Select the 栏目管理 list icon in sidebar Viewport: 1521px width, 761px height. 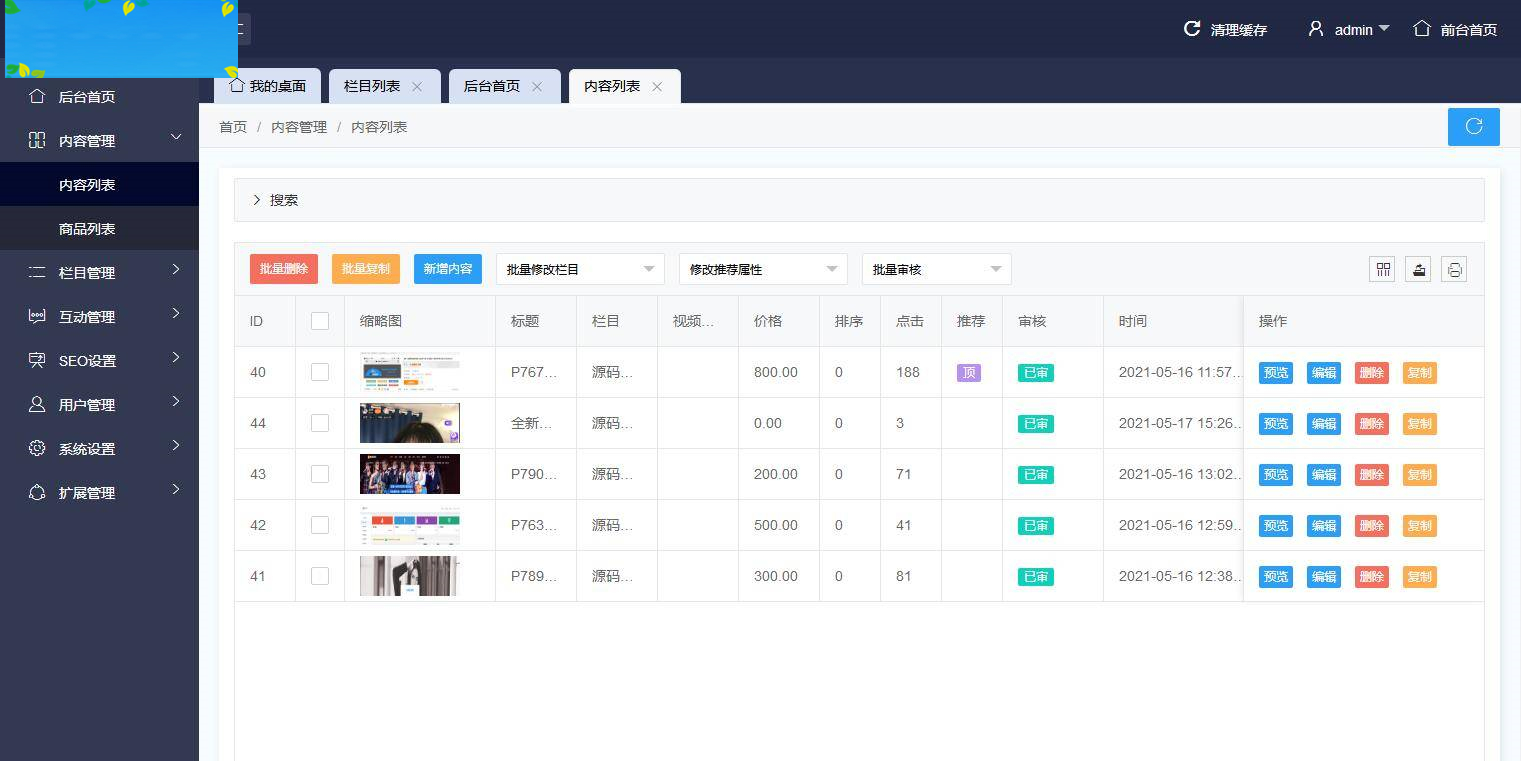click(x=36, y=272)
